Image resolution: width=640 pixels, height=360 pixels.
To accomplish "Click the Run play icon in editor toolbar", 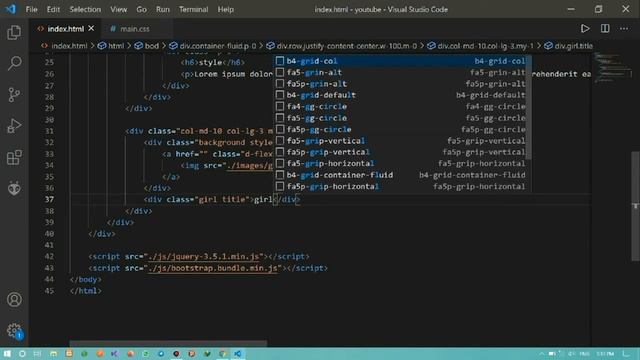I will (585, 29).
